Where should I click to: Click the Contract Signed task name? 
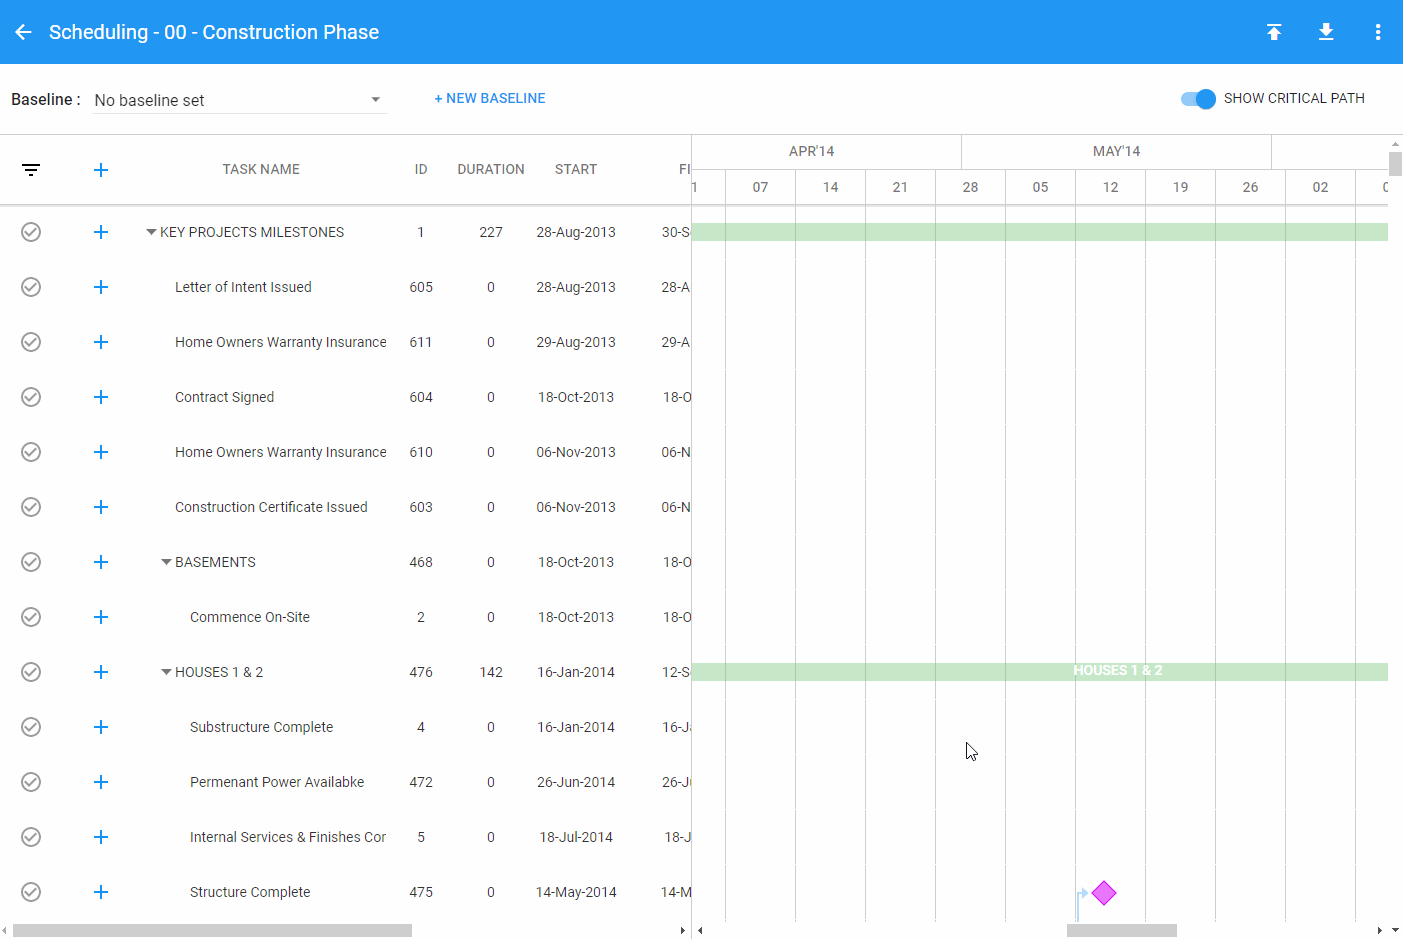click(224, 397)
